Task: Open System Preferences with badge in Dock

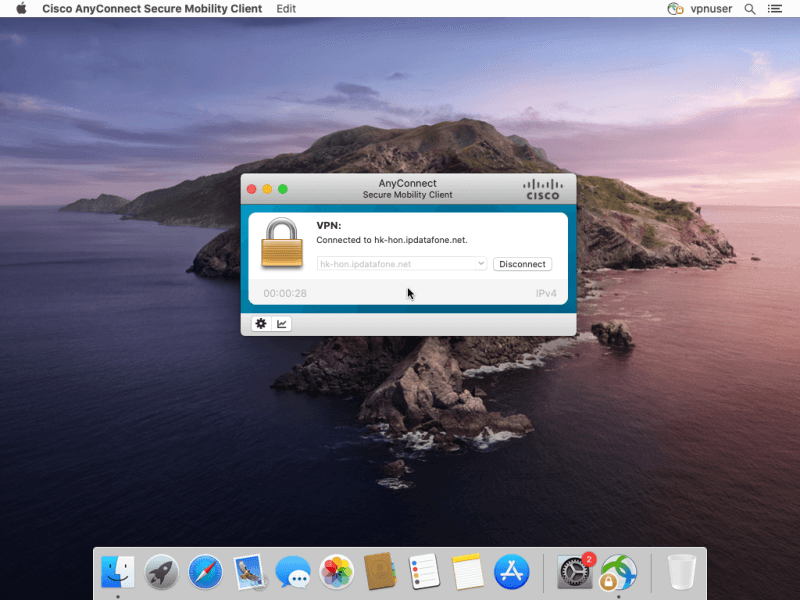Action: pyautogui.click(x=575, y=572)
